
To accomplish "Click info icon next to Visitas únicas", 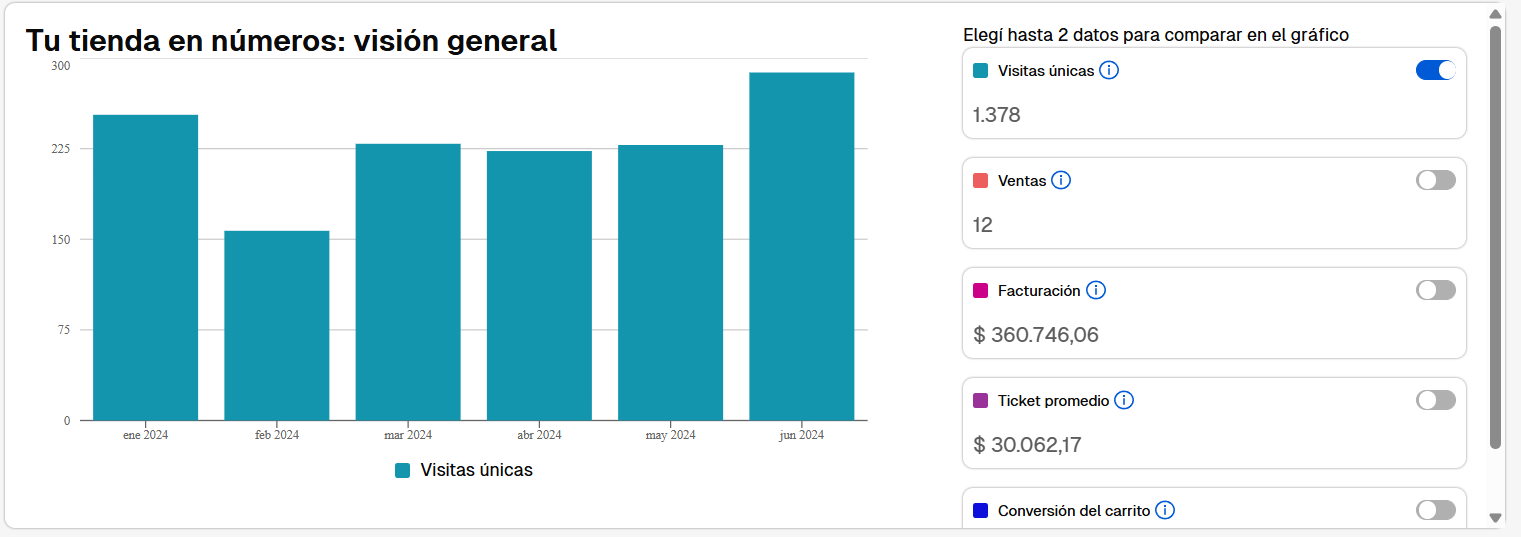I will (x=1109, y=70).
